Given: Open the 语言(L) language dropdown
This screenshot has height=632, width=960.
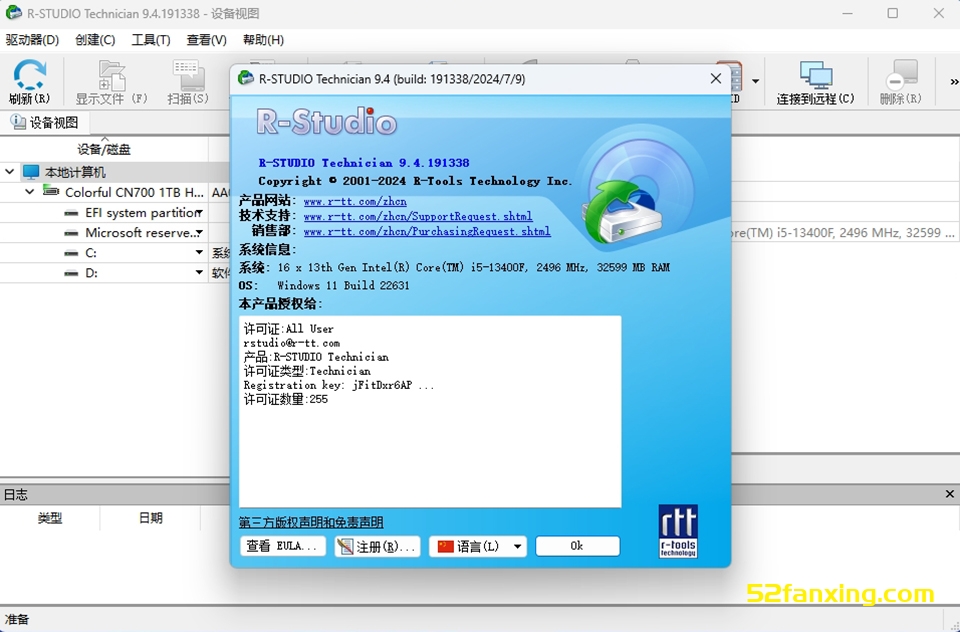Looking at the screenshot, I should (x=478, y=546).
